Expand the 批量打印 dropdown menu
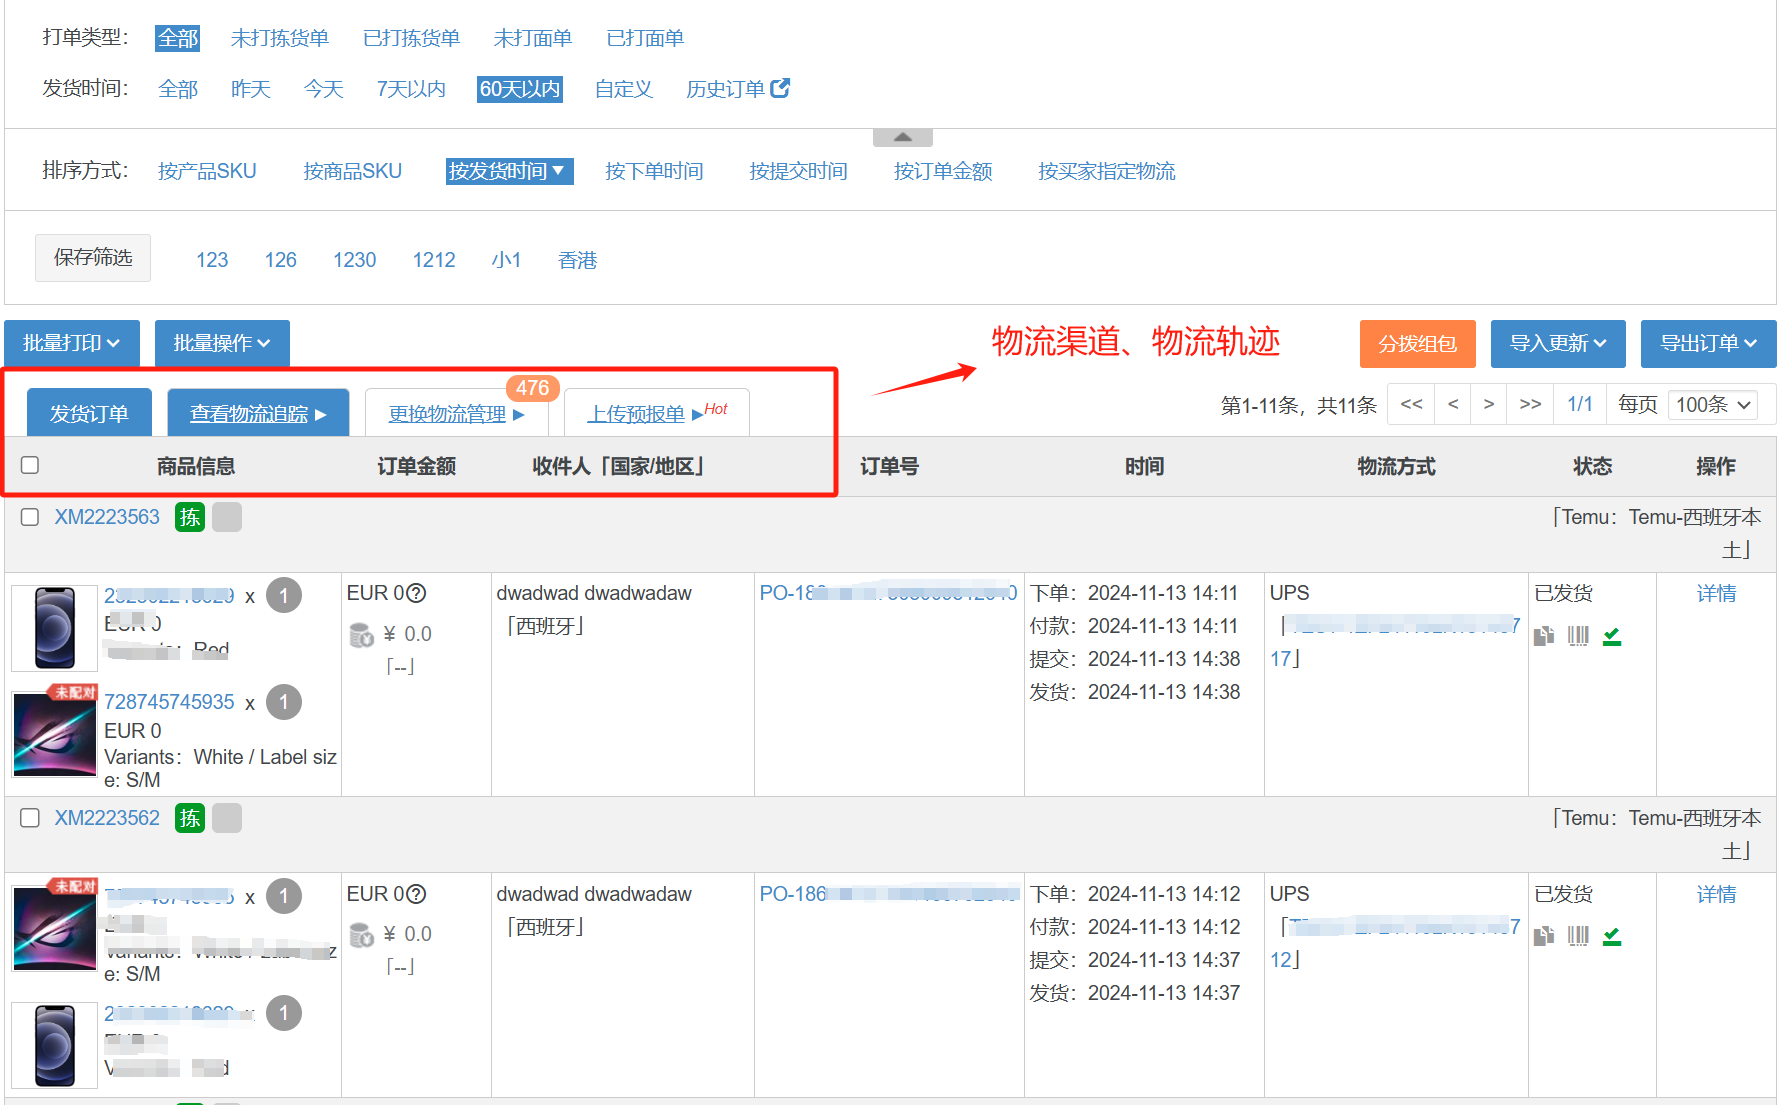This screenshot has width=1786, height=1105. tap(71, 343)
